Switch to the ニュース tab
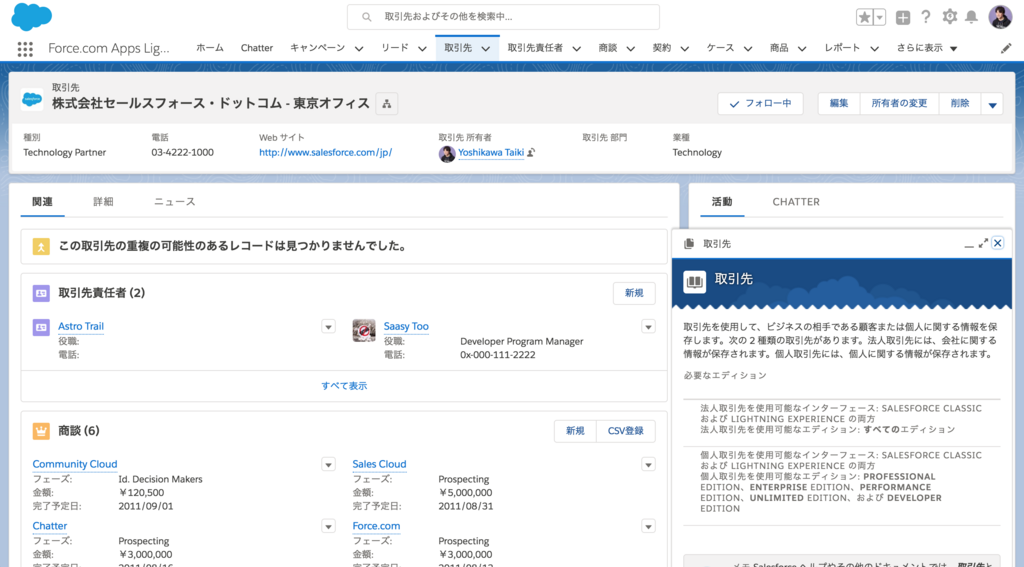This screenshot has height=567, width=1024. pyautogui.click(x=174, y=202)
